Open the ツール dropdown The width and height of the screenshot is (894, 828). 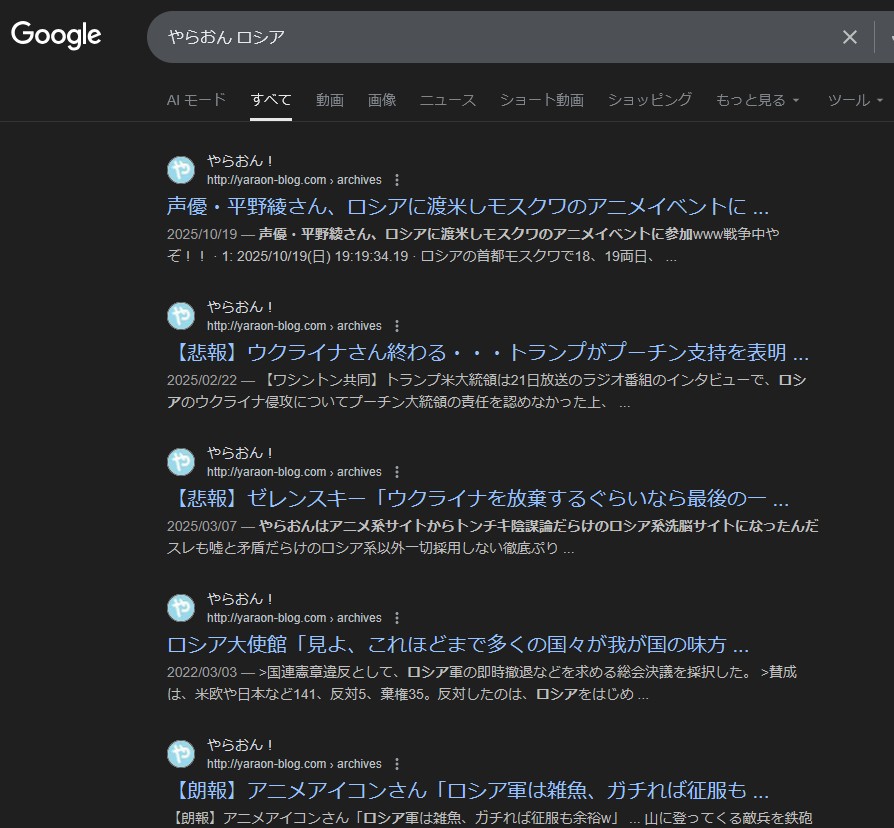click(x=855, y=100)
